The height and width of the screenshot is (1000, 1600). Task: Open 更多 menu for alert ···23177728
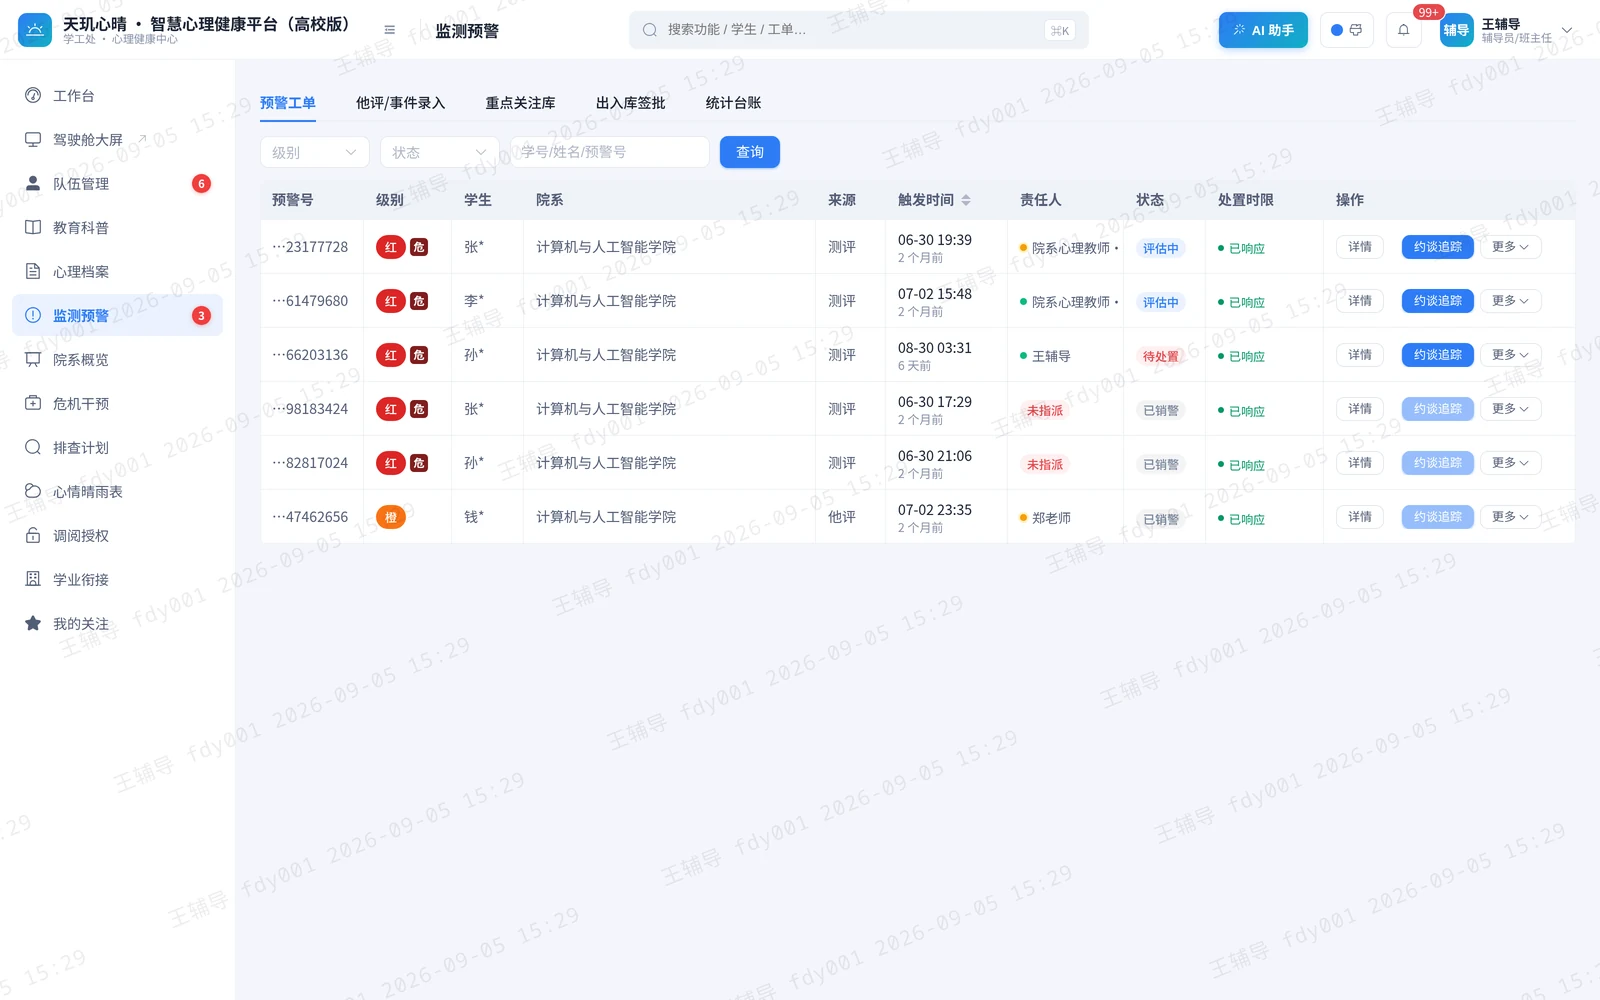(x=1510, y=247)
